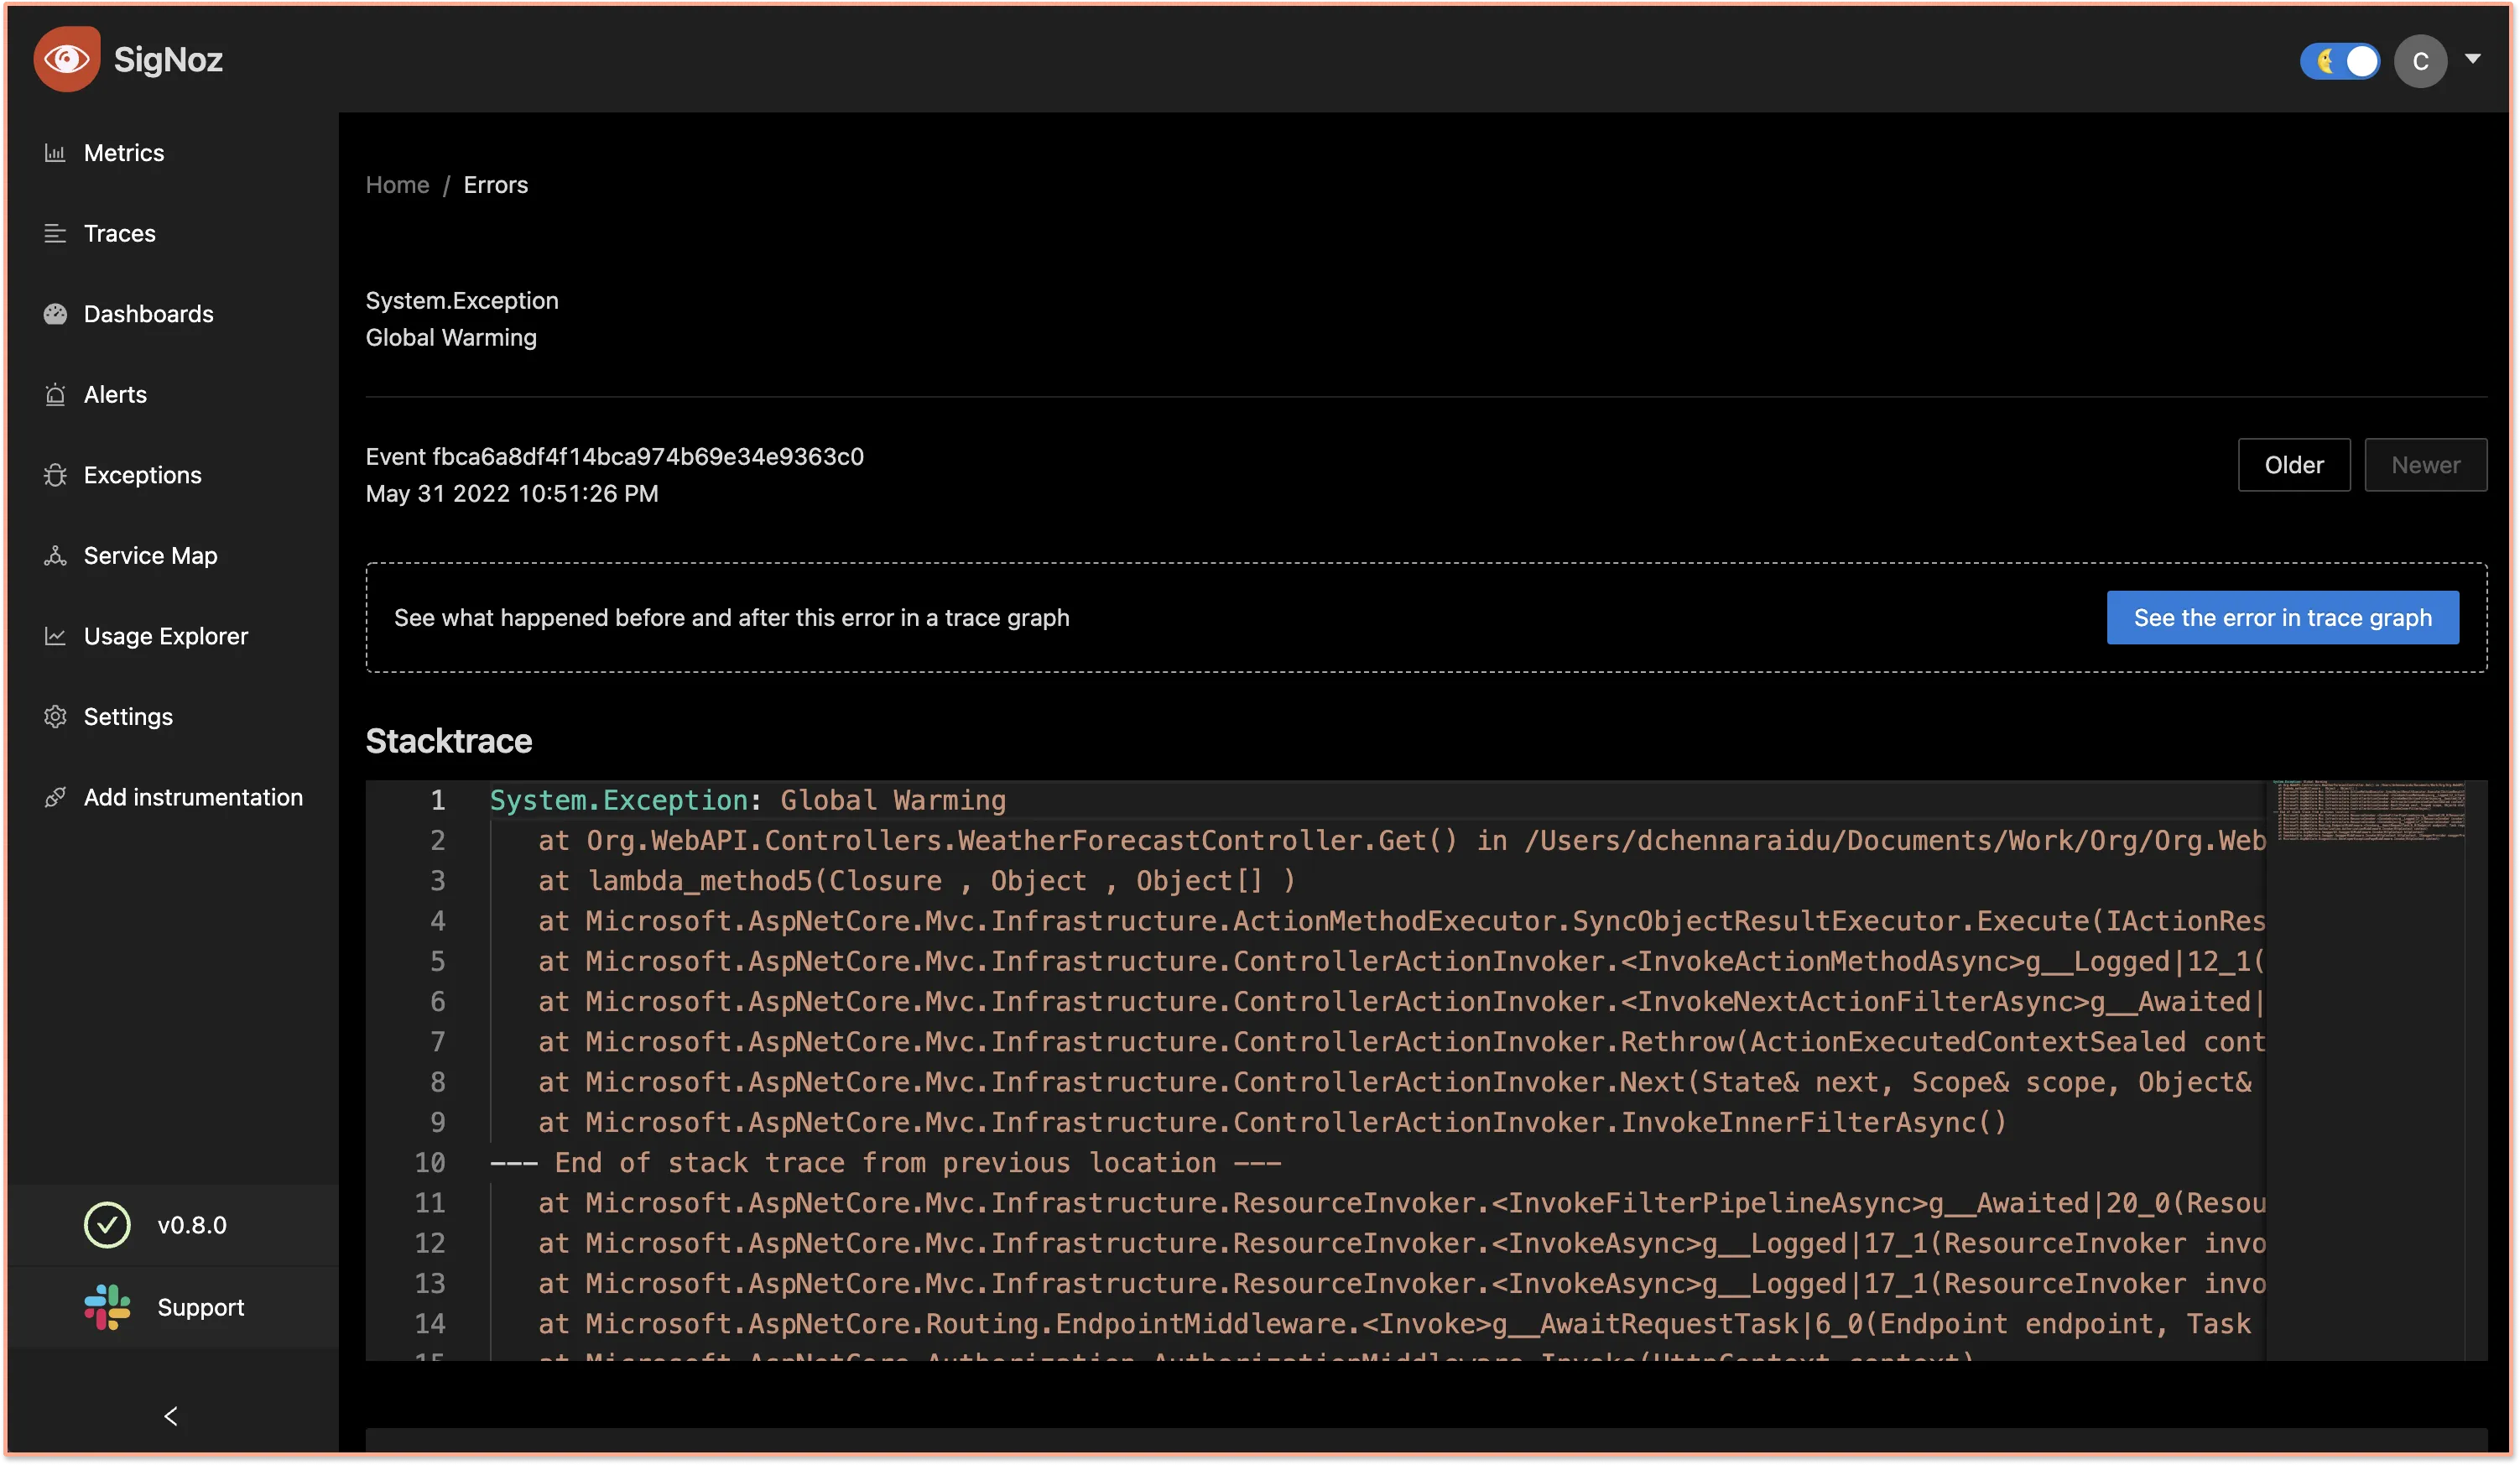Click the stacktrace minimap preview
Viewport: 2520px width, 1465px height.
point(2369,810)
